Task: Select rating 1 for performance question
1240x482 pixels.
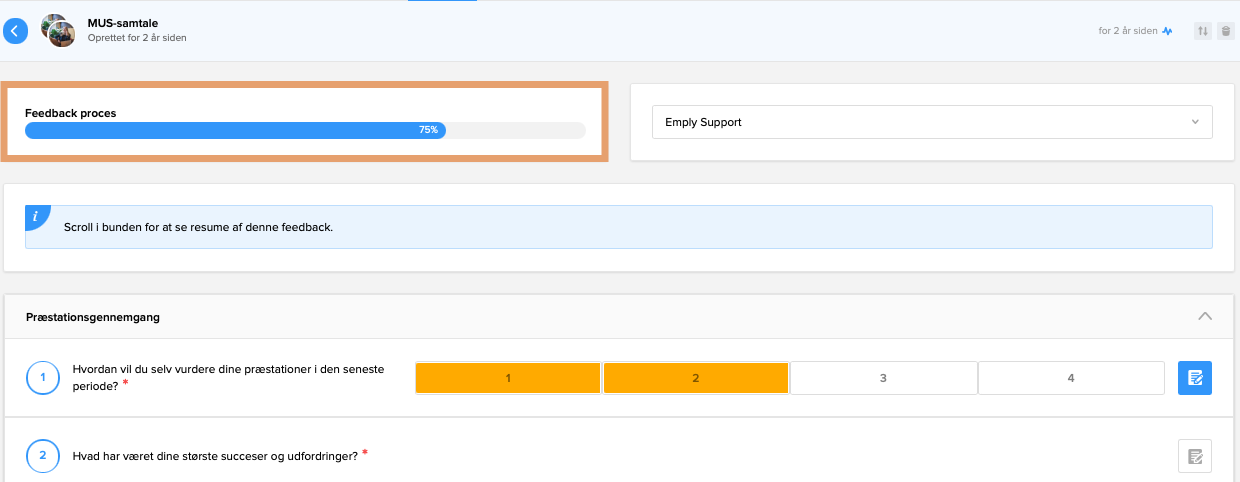Action: point(508,378)
